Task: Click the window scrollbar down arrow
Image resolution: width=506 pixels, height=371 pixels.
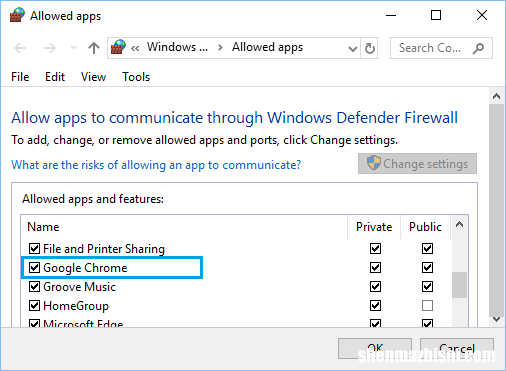Action: 496,319
